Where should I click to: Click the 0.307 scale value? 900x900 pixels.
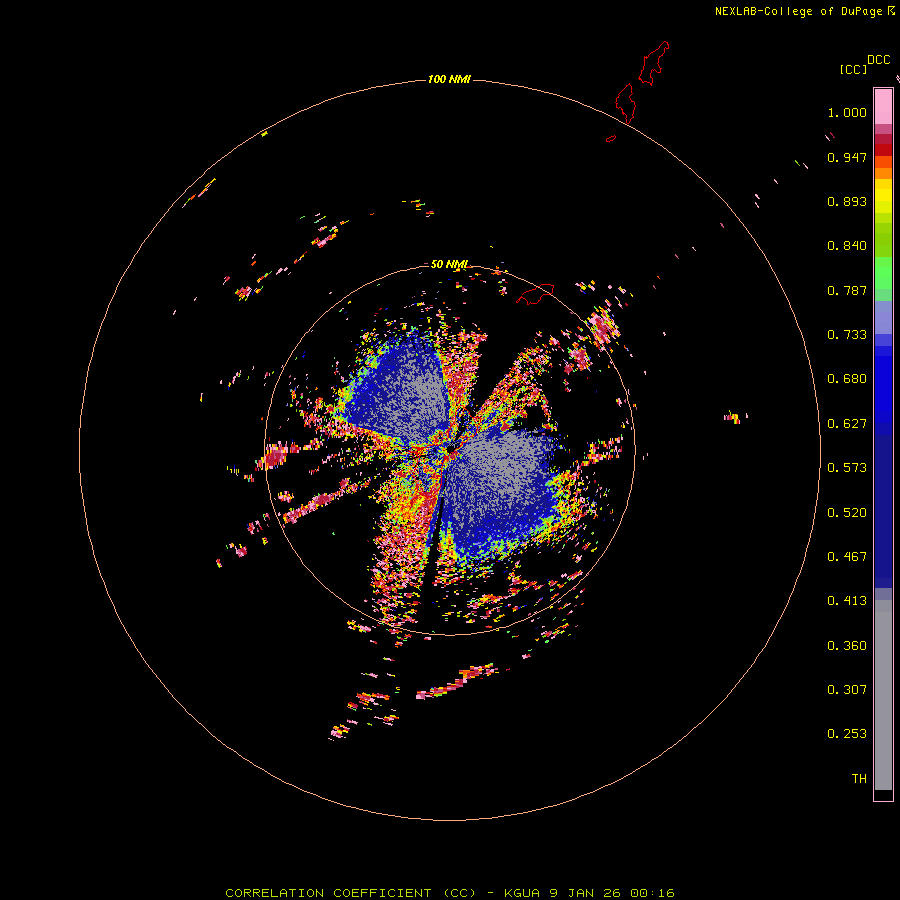(847, 690)
